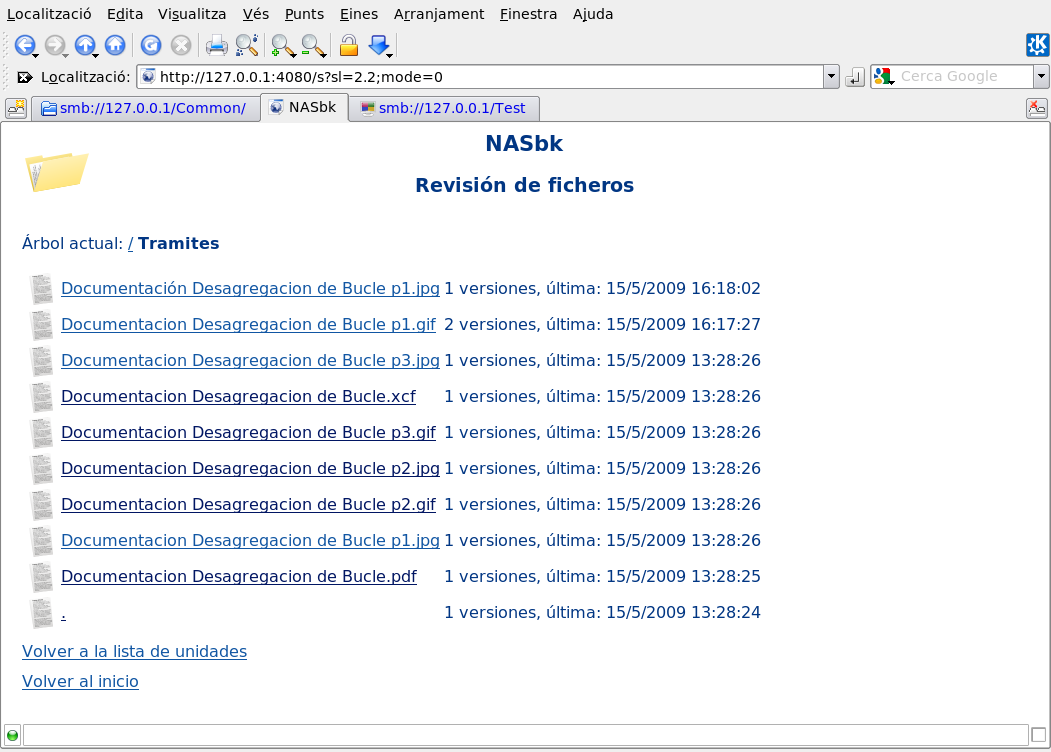Image resolution: width=1051 pixels, height=752 pixels.
Task: Click file icon beside Bucle p1.gif row
Action: click(42, 325)
